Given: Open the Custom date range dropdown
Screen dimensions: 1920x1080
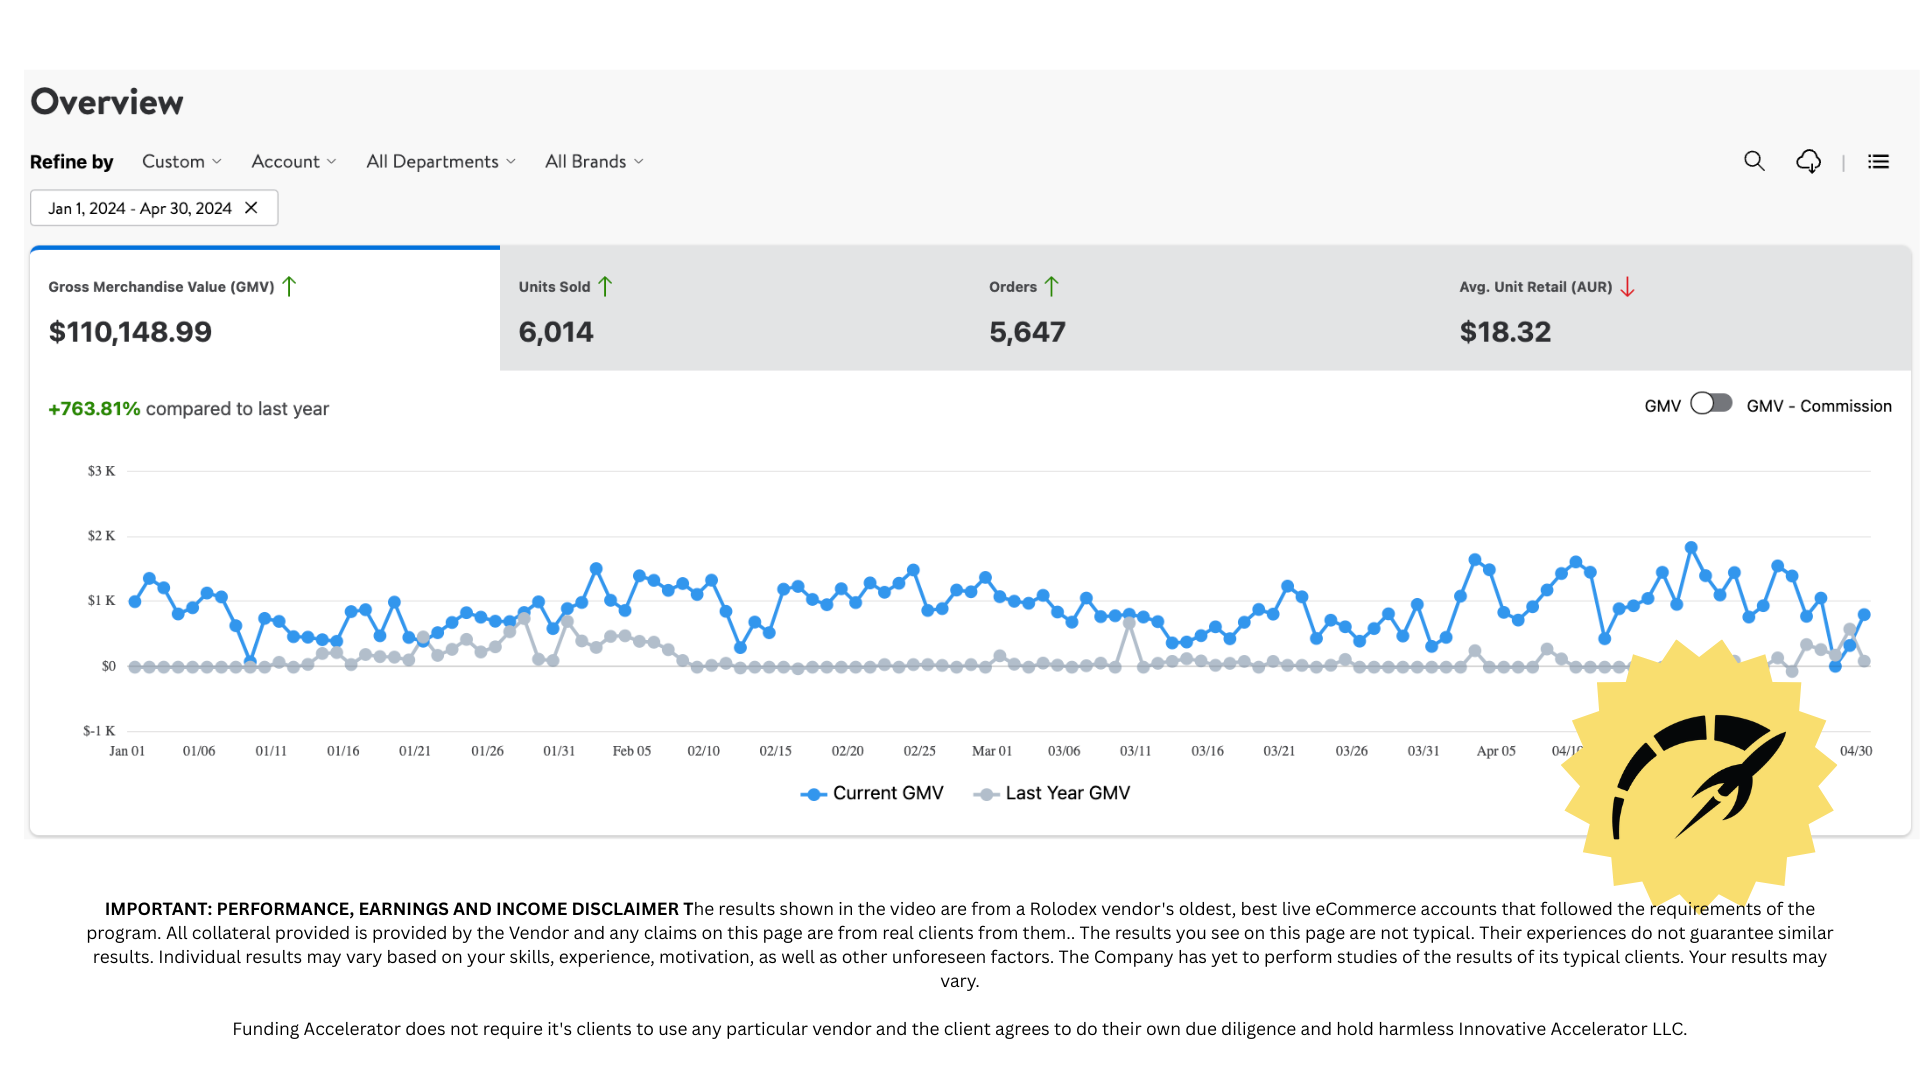Looking at the screenshot, I should pyautogui.click(x=181, y=161).
